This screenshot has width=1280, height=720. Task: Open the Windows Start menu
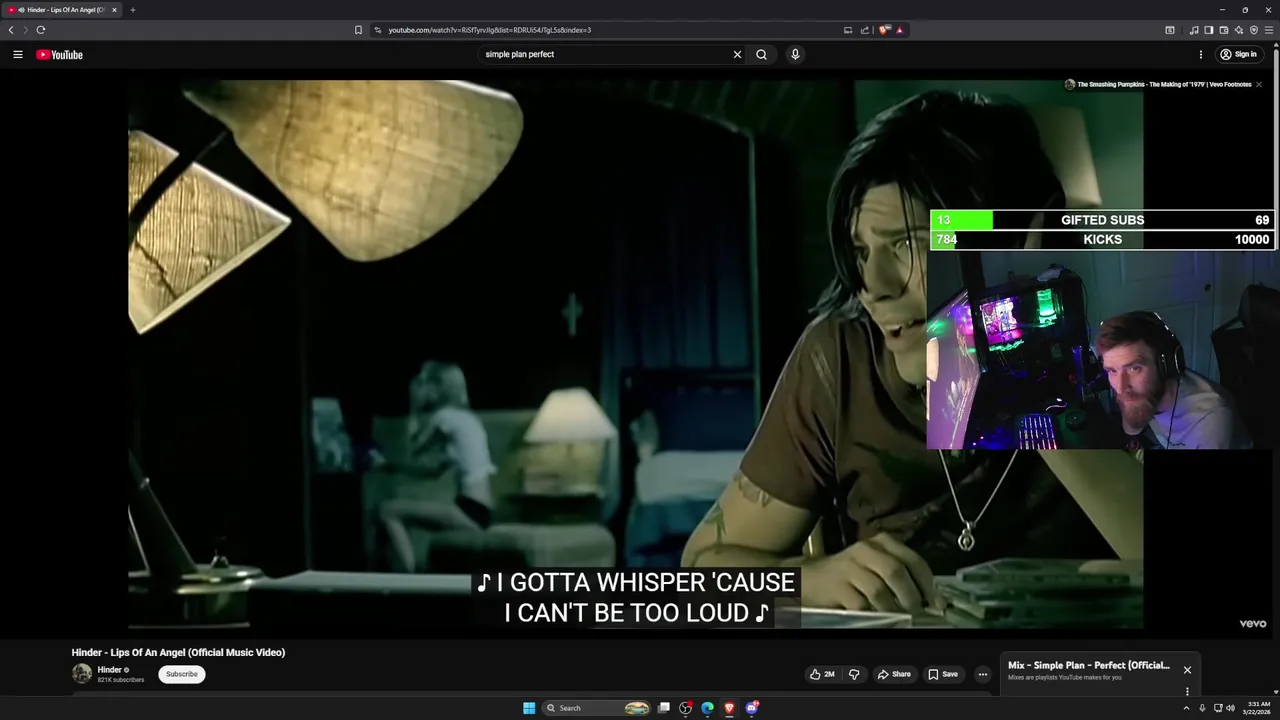click(529, 708)
